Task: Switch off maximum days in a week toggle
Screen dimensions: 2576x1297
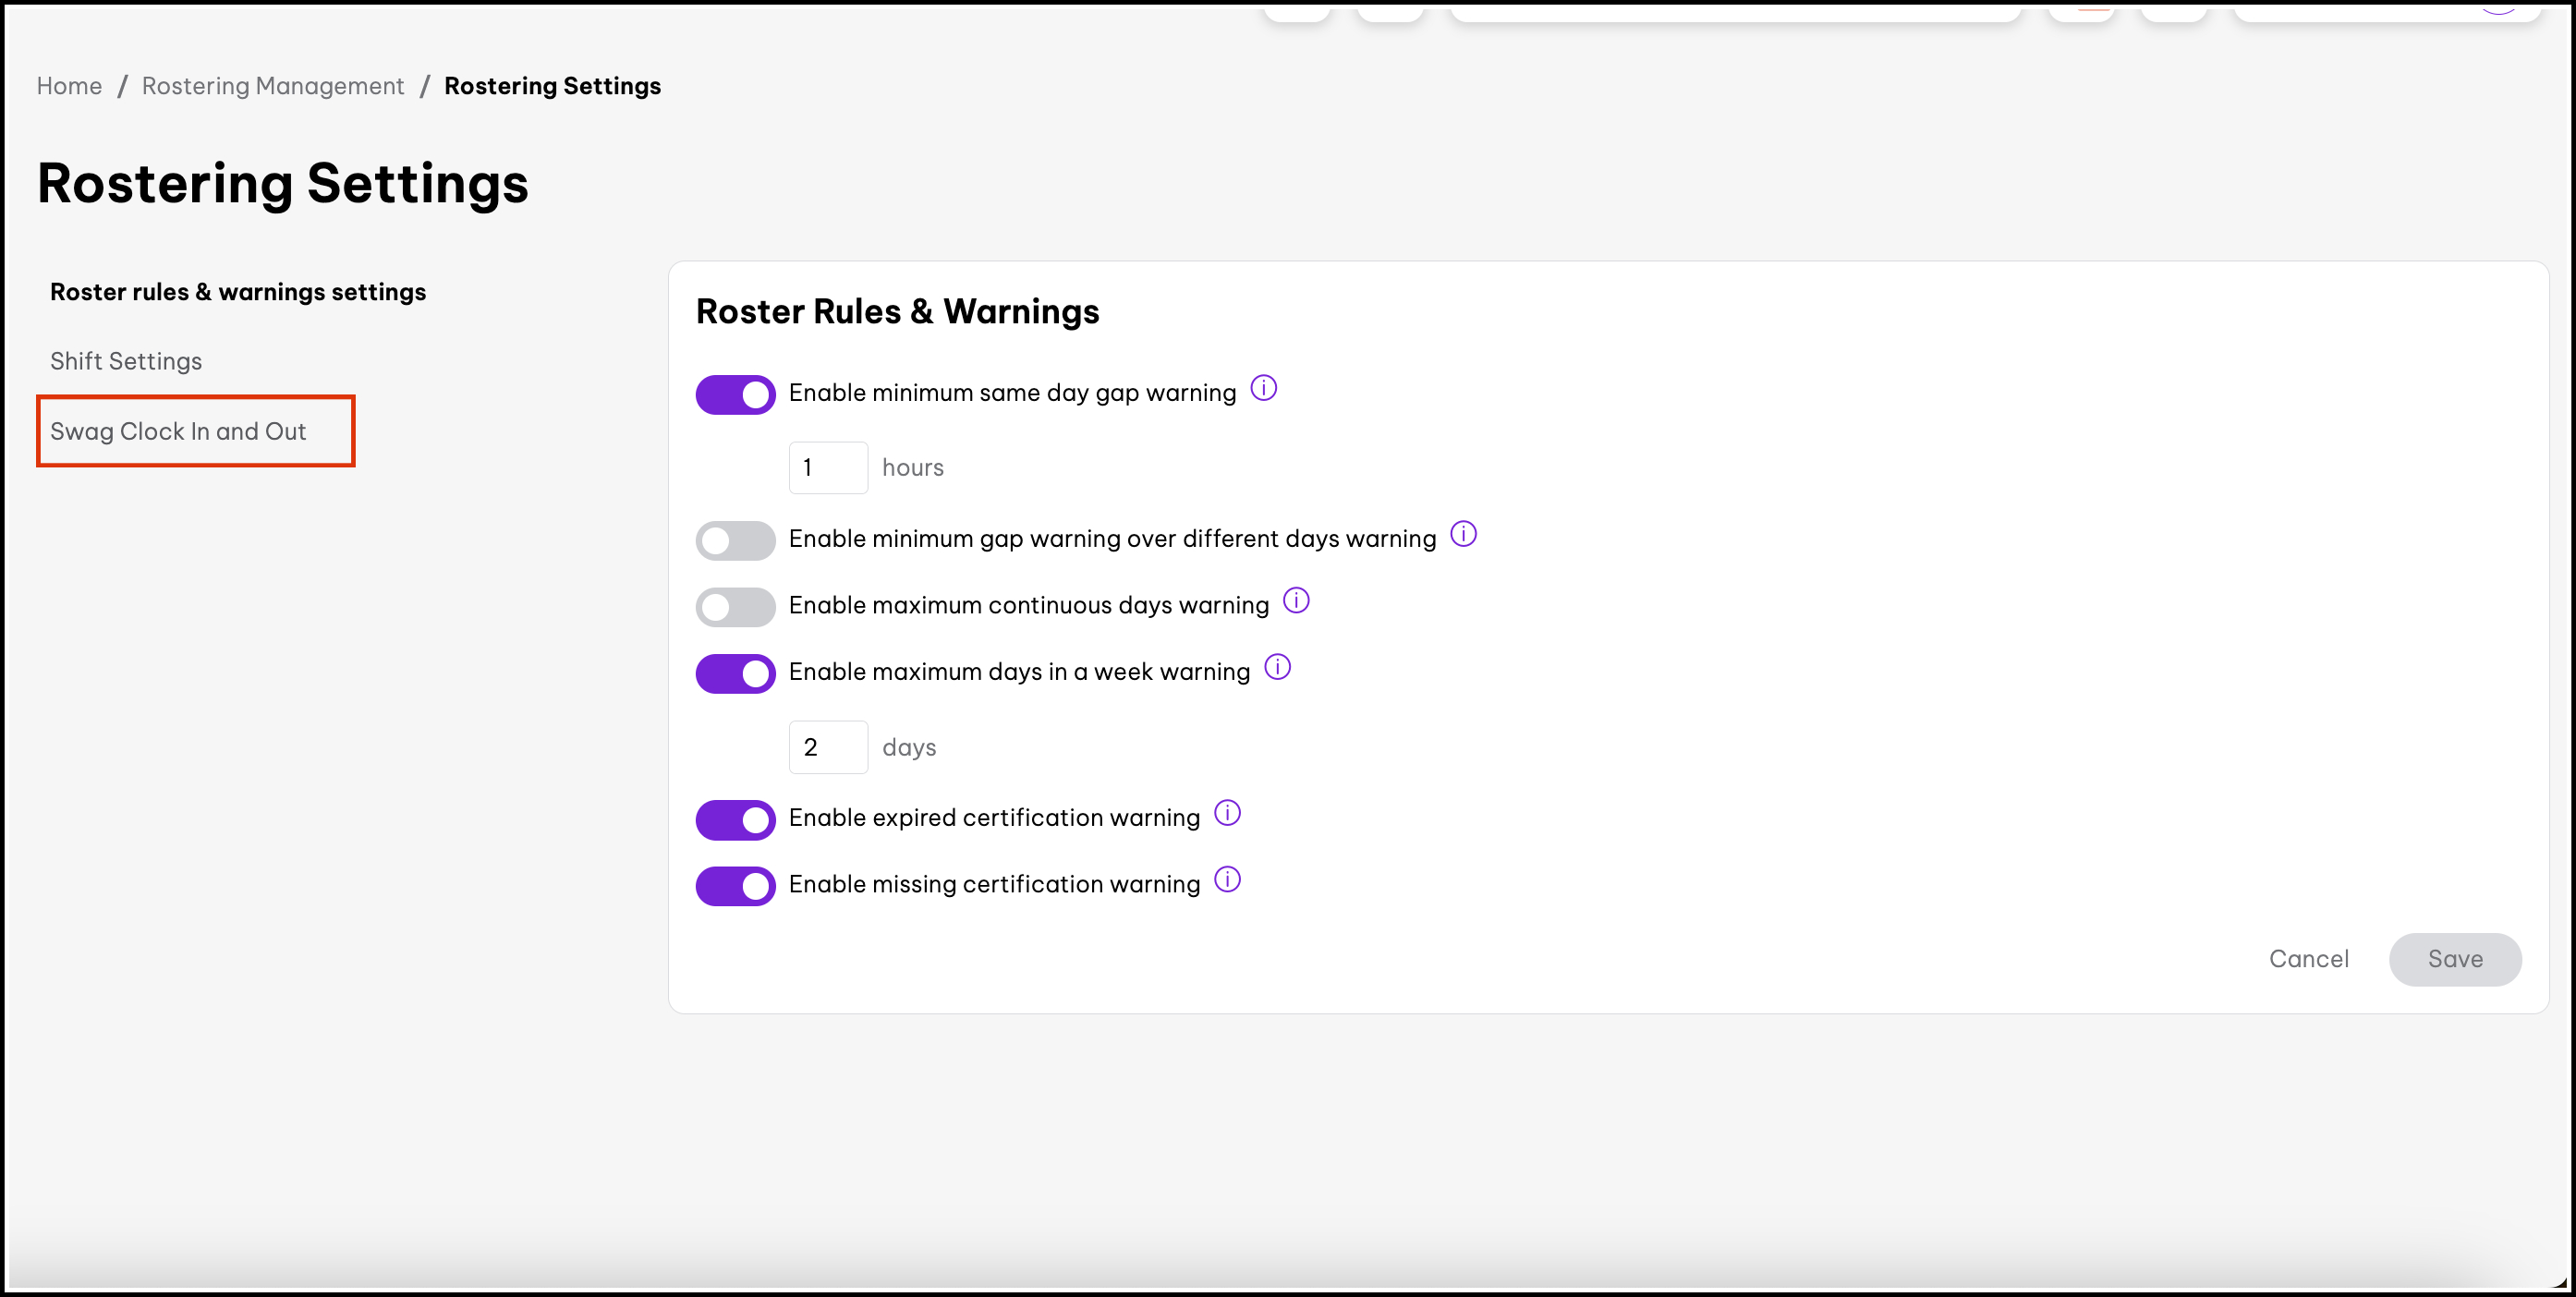Action: tap(735, 673)
